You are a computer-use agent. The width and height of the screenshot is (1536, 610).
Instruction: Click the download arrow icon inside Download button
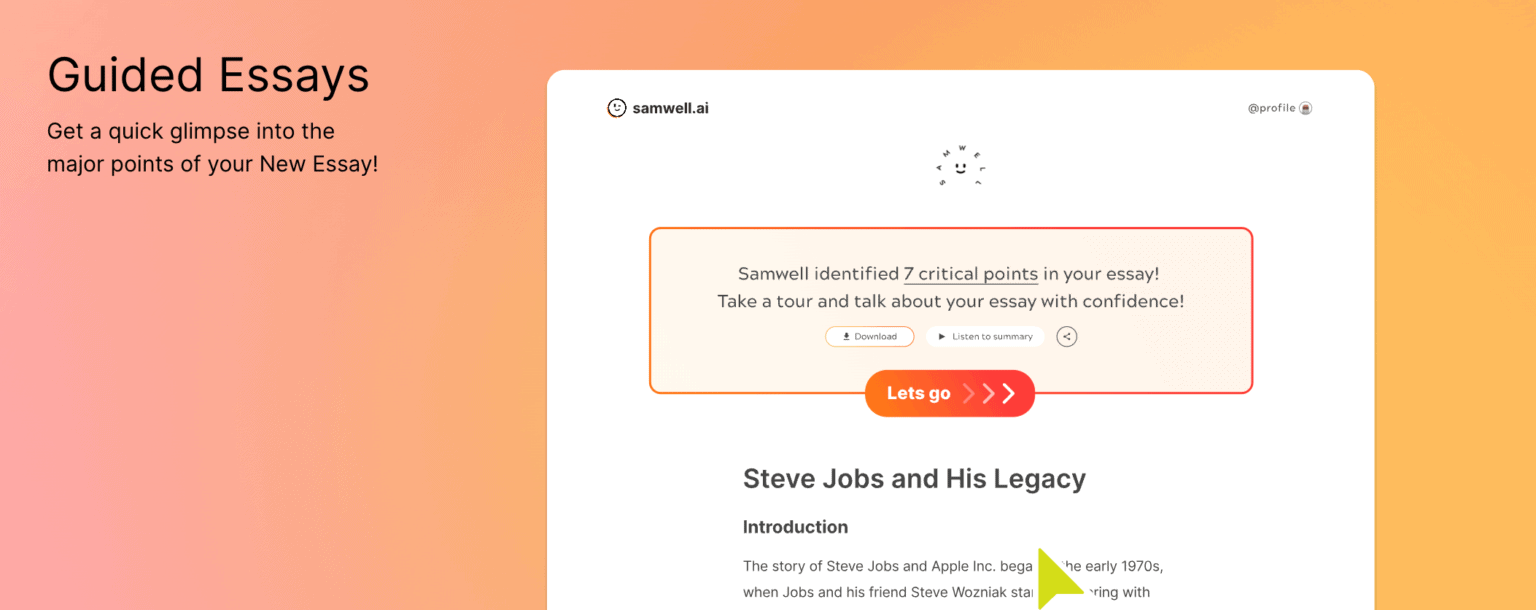click(x=847, y=336)
